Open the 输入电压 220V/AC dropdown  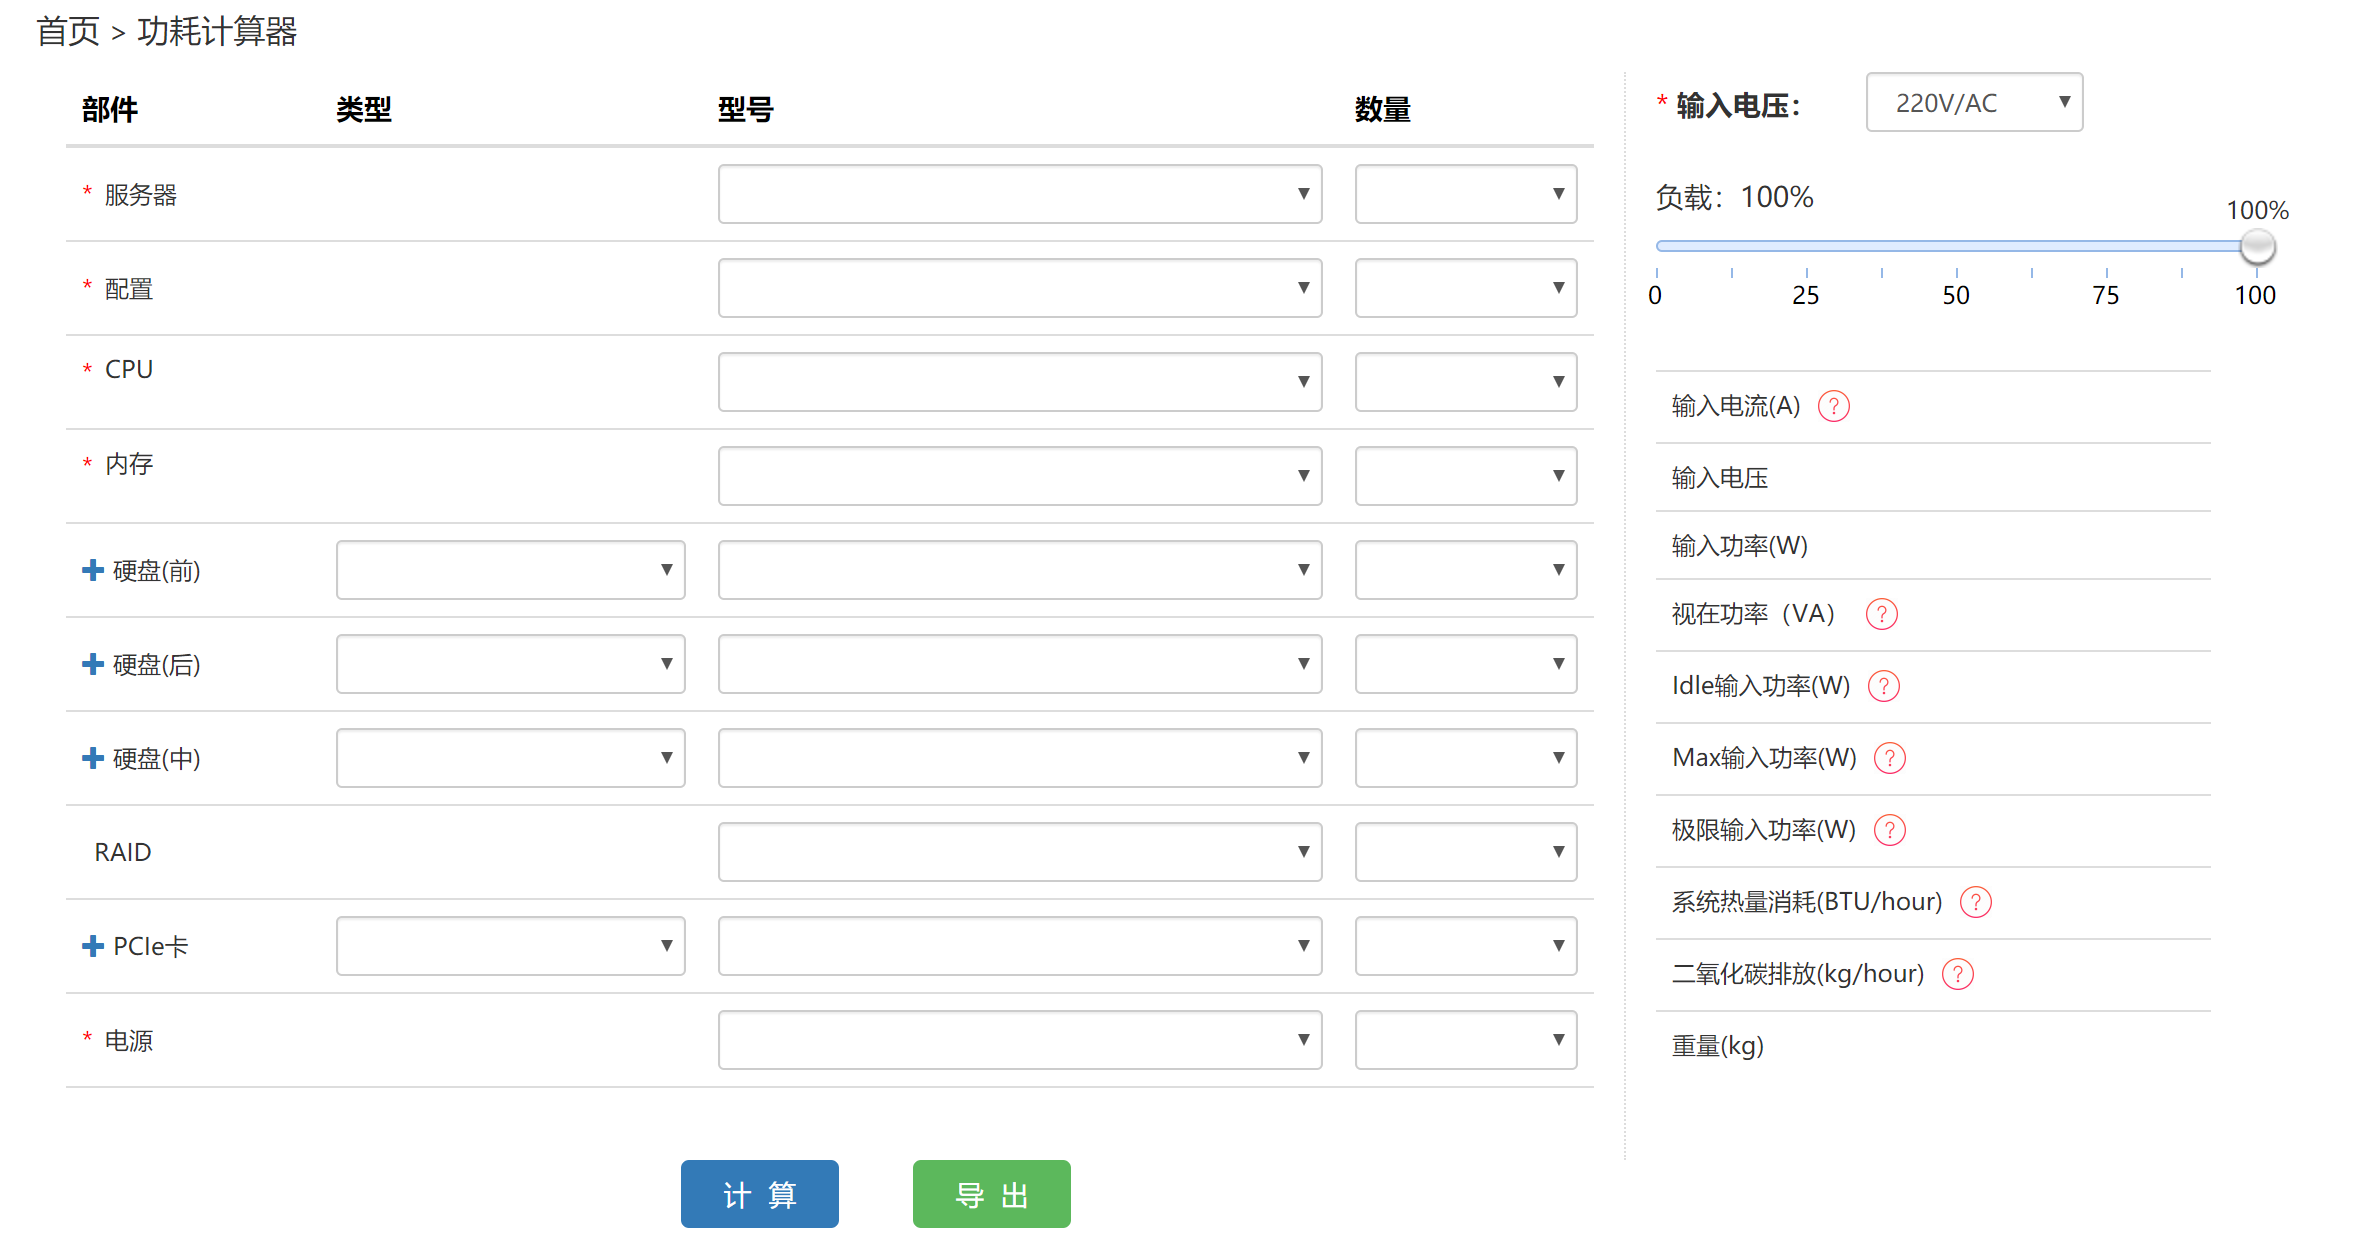click(1974, 102)
